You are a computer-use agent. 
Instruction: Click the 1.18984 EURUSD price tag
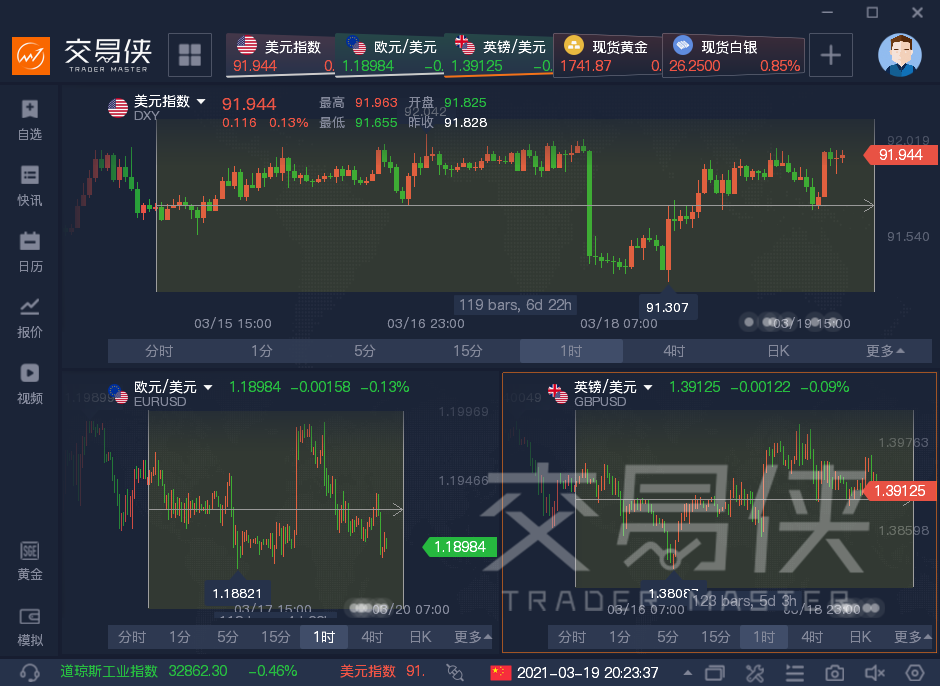[460, 547]
